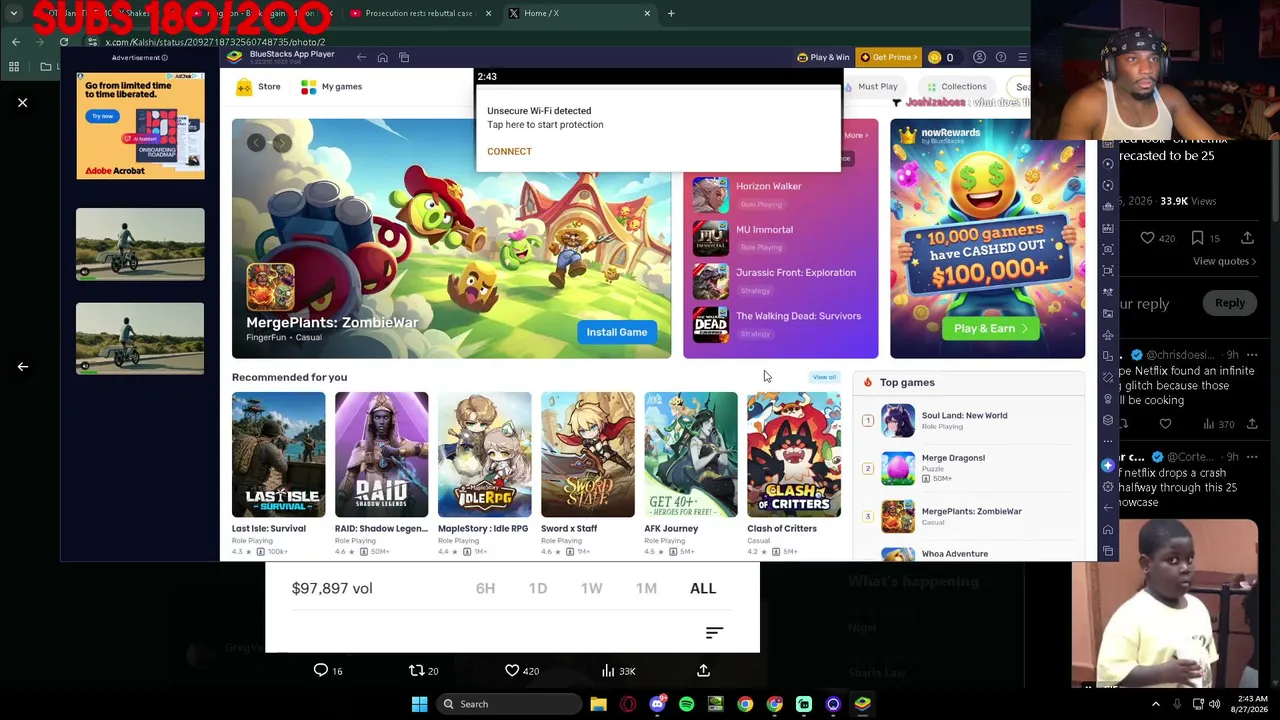Show hidden system tray icons

pos(1156,704)
